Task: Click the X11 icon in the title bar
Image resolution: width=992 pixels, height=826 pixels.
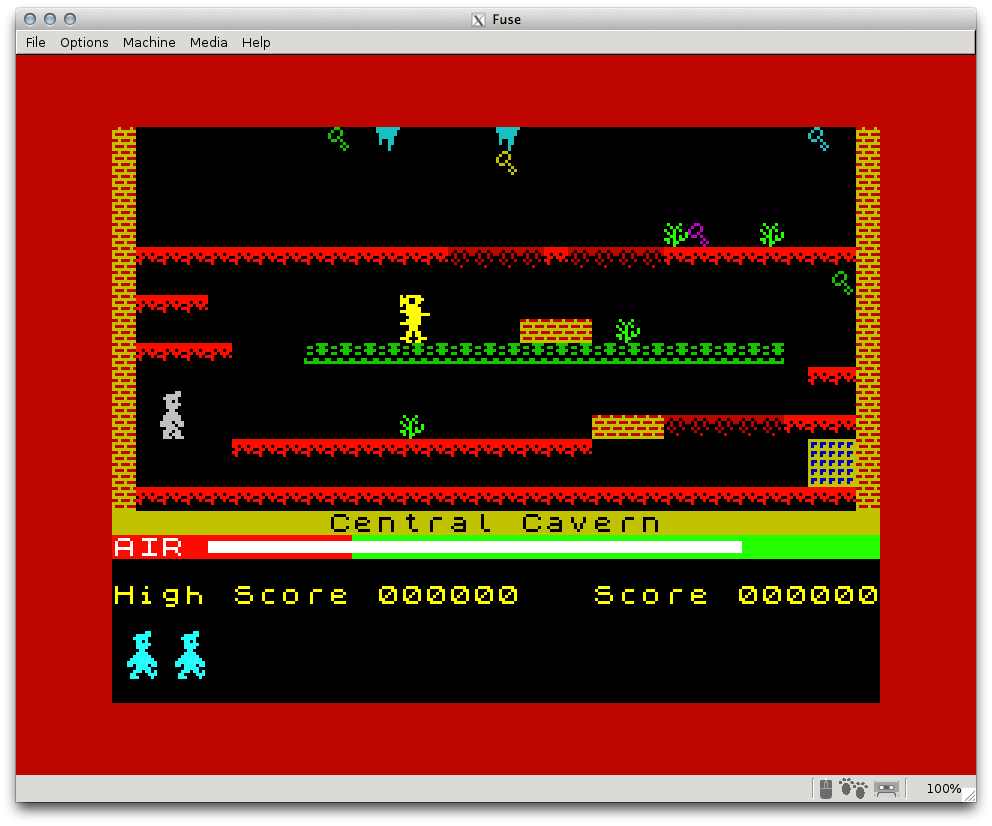Action: click(479, 20)
